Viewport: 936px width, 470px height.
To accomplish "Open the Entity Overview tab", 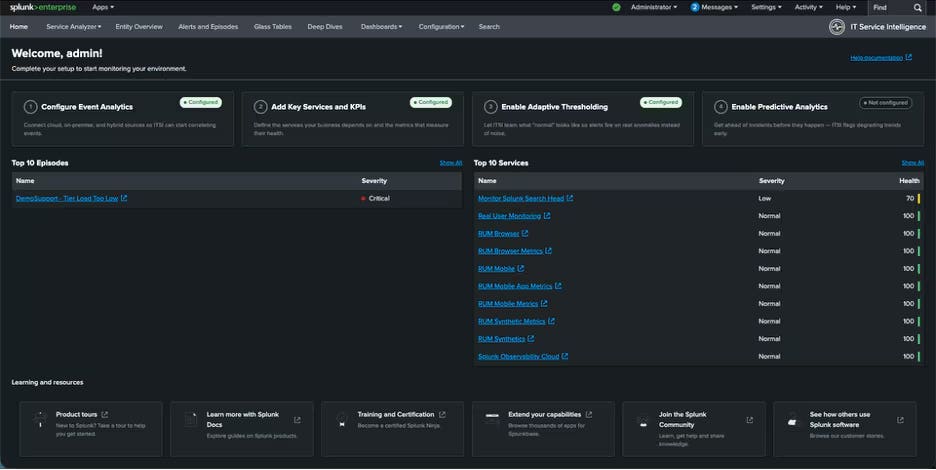I will tap(139, 27).
